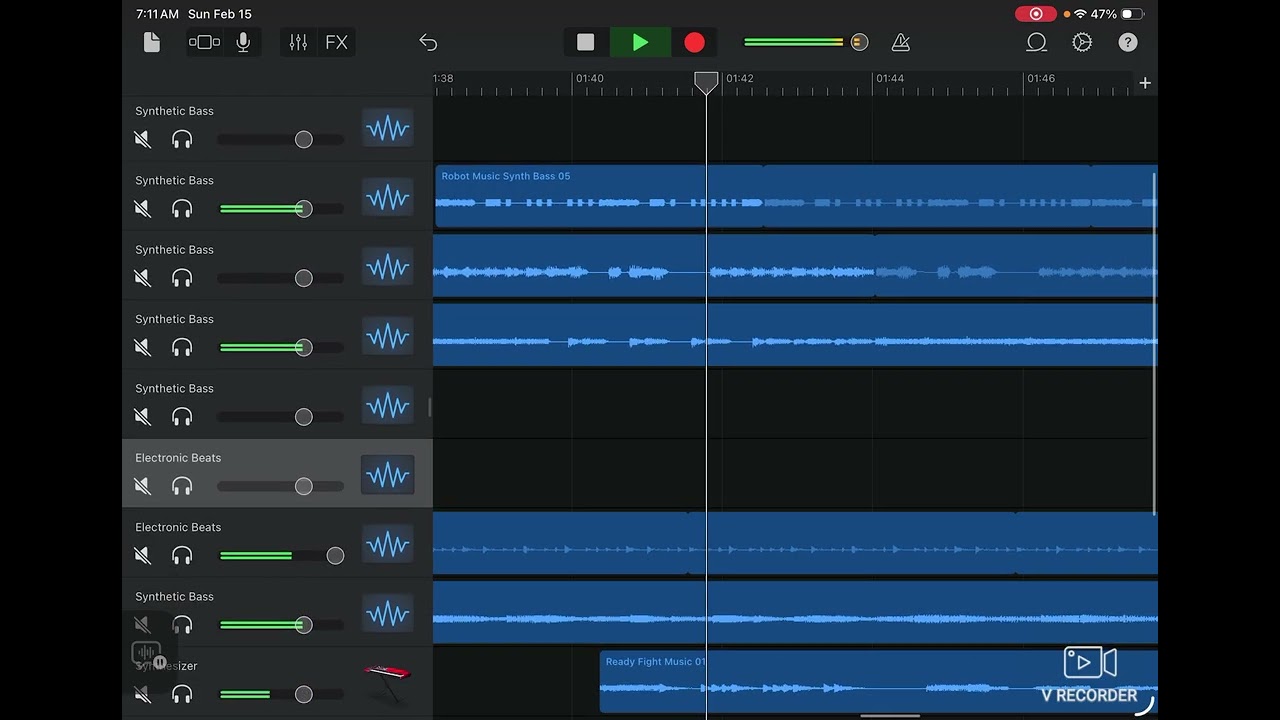The height and width of the screenshot is (720, 1280).
Task: Mute empty Synthetic Bass track above highlighted Electronic Beats
Action: (x=143, y=417)
